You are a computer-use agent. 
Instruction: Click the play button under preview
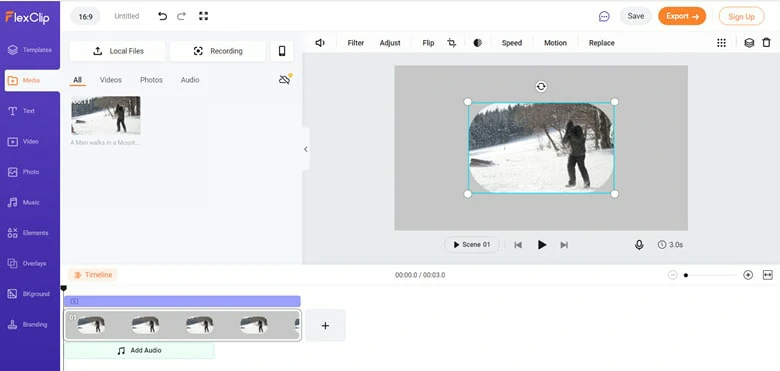point(542,245)
